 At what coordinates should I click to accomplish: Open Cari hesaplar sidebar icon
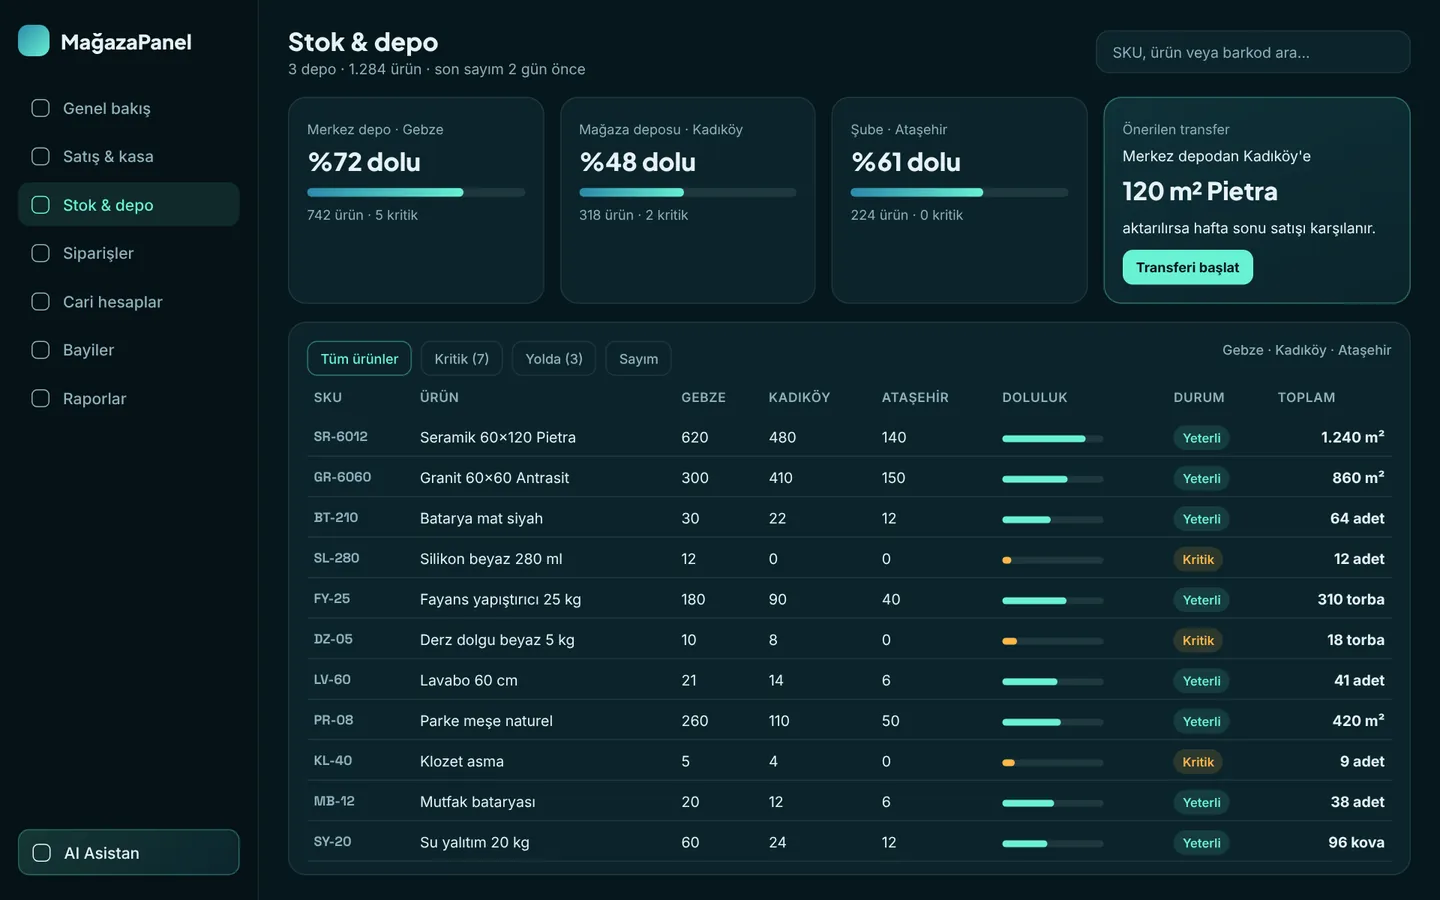click(x=41, y=302)
